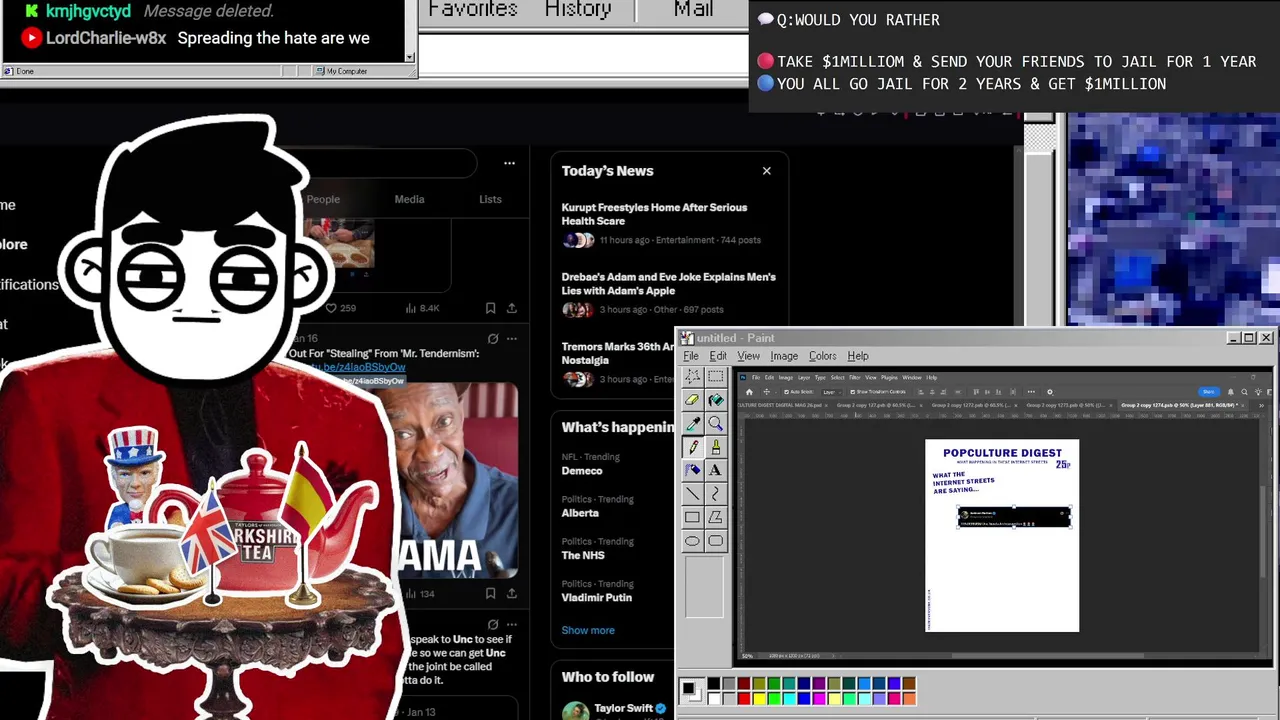Pick the Airbrush spray tool
Image resolution: width=1280 pixels, height=720 pixels.
[x=692, y=470]
